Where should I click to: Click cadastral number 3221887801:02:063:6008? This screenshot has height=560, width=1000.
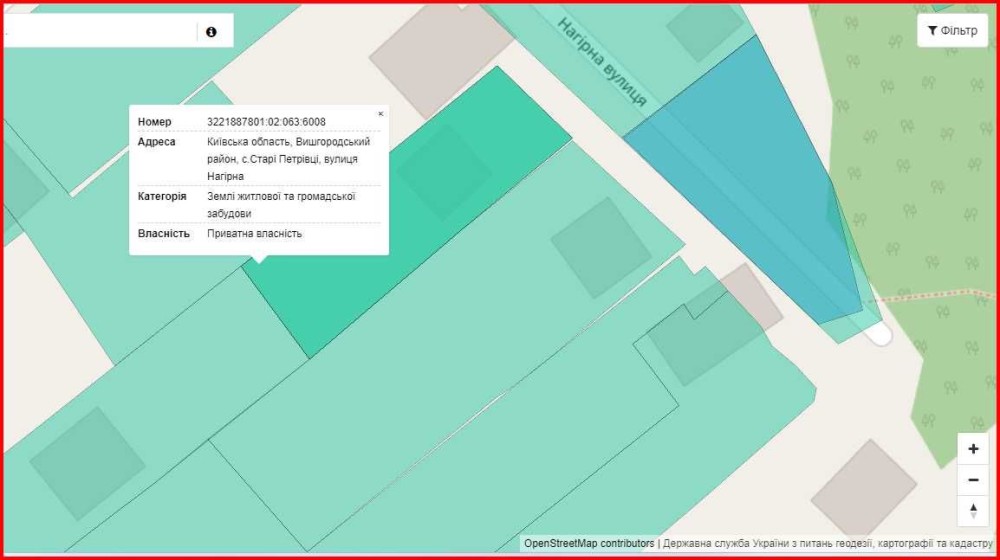[266, 122]
